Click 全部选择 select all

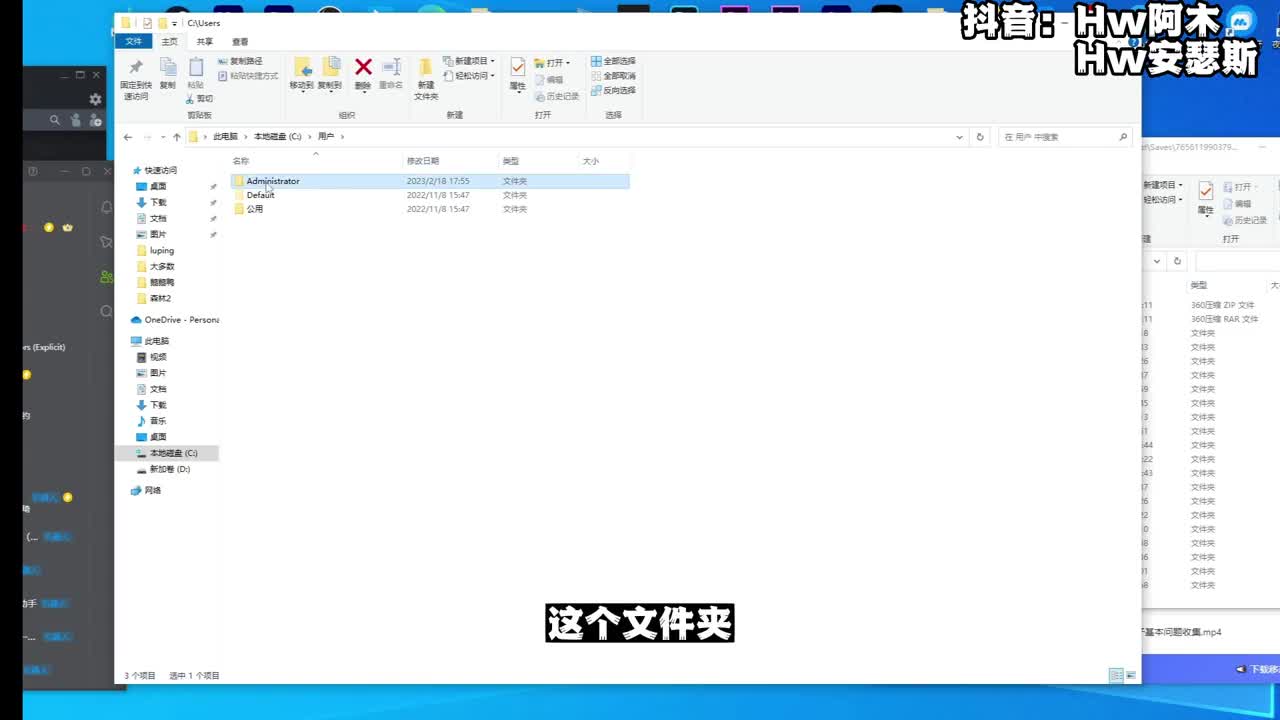pos(613,61)
